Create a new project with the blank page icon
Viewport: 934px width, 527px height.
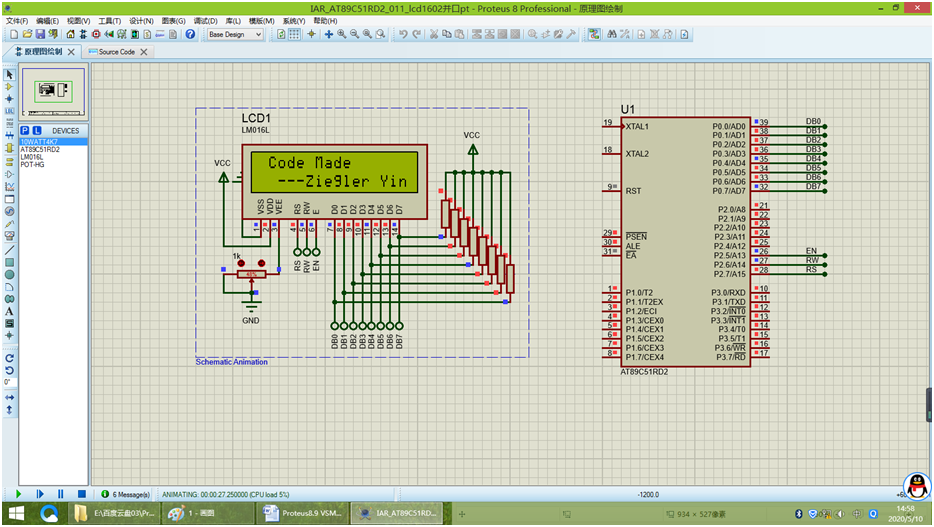(x=14, y=35)
